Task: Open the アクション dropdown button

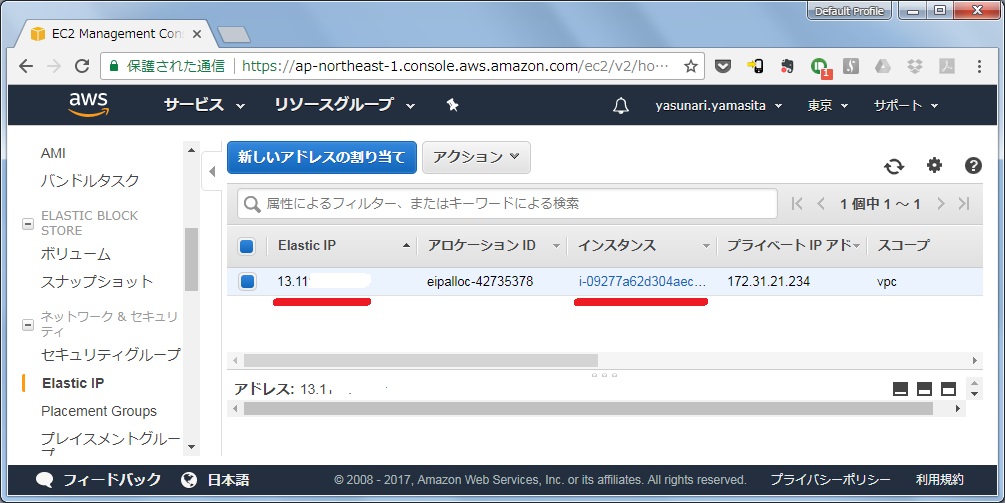Action: [x=476, y=157]
